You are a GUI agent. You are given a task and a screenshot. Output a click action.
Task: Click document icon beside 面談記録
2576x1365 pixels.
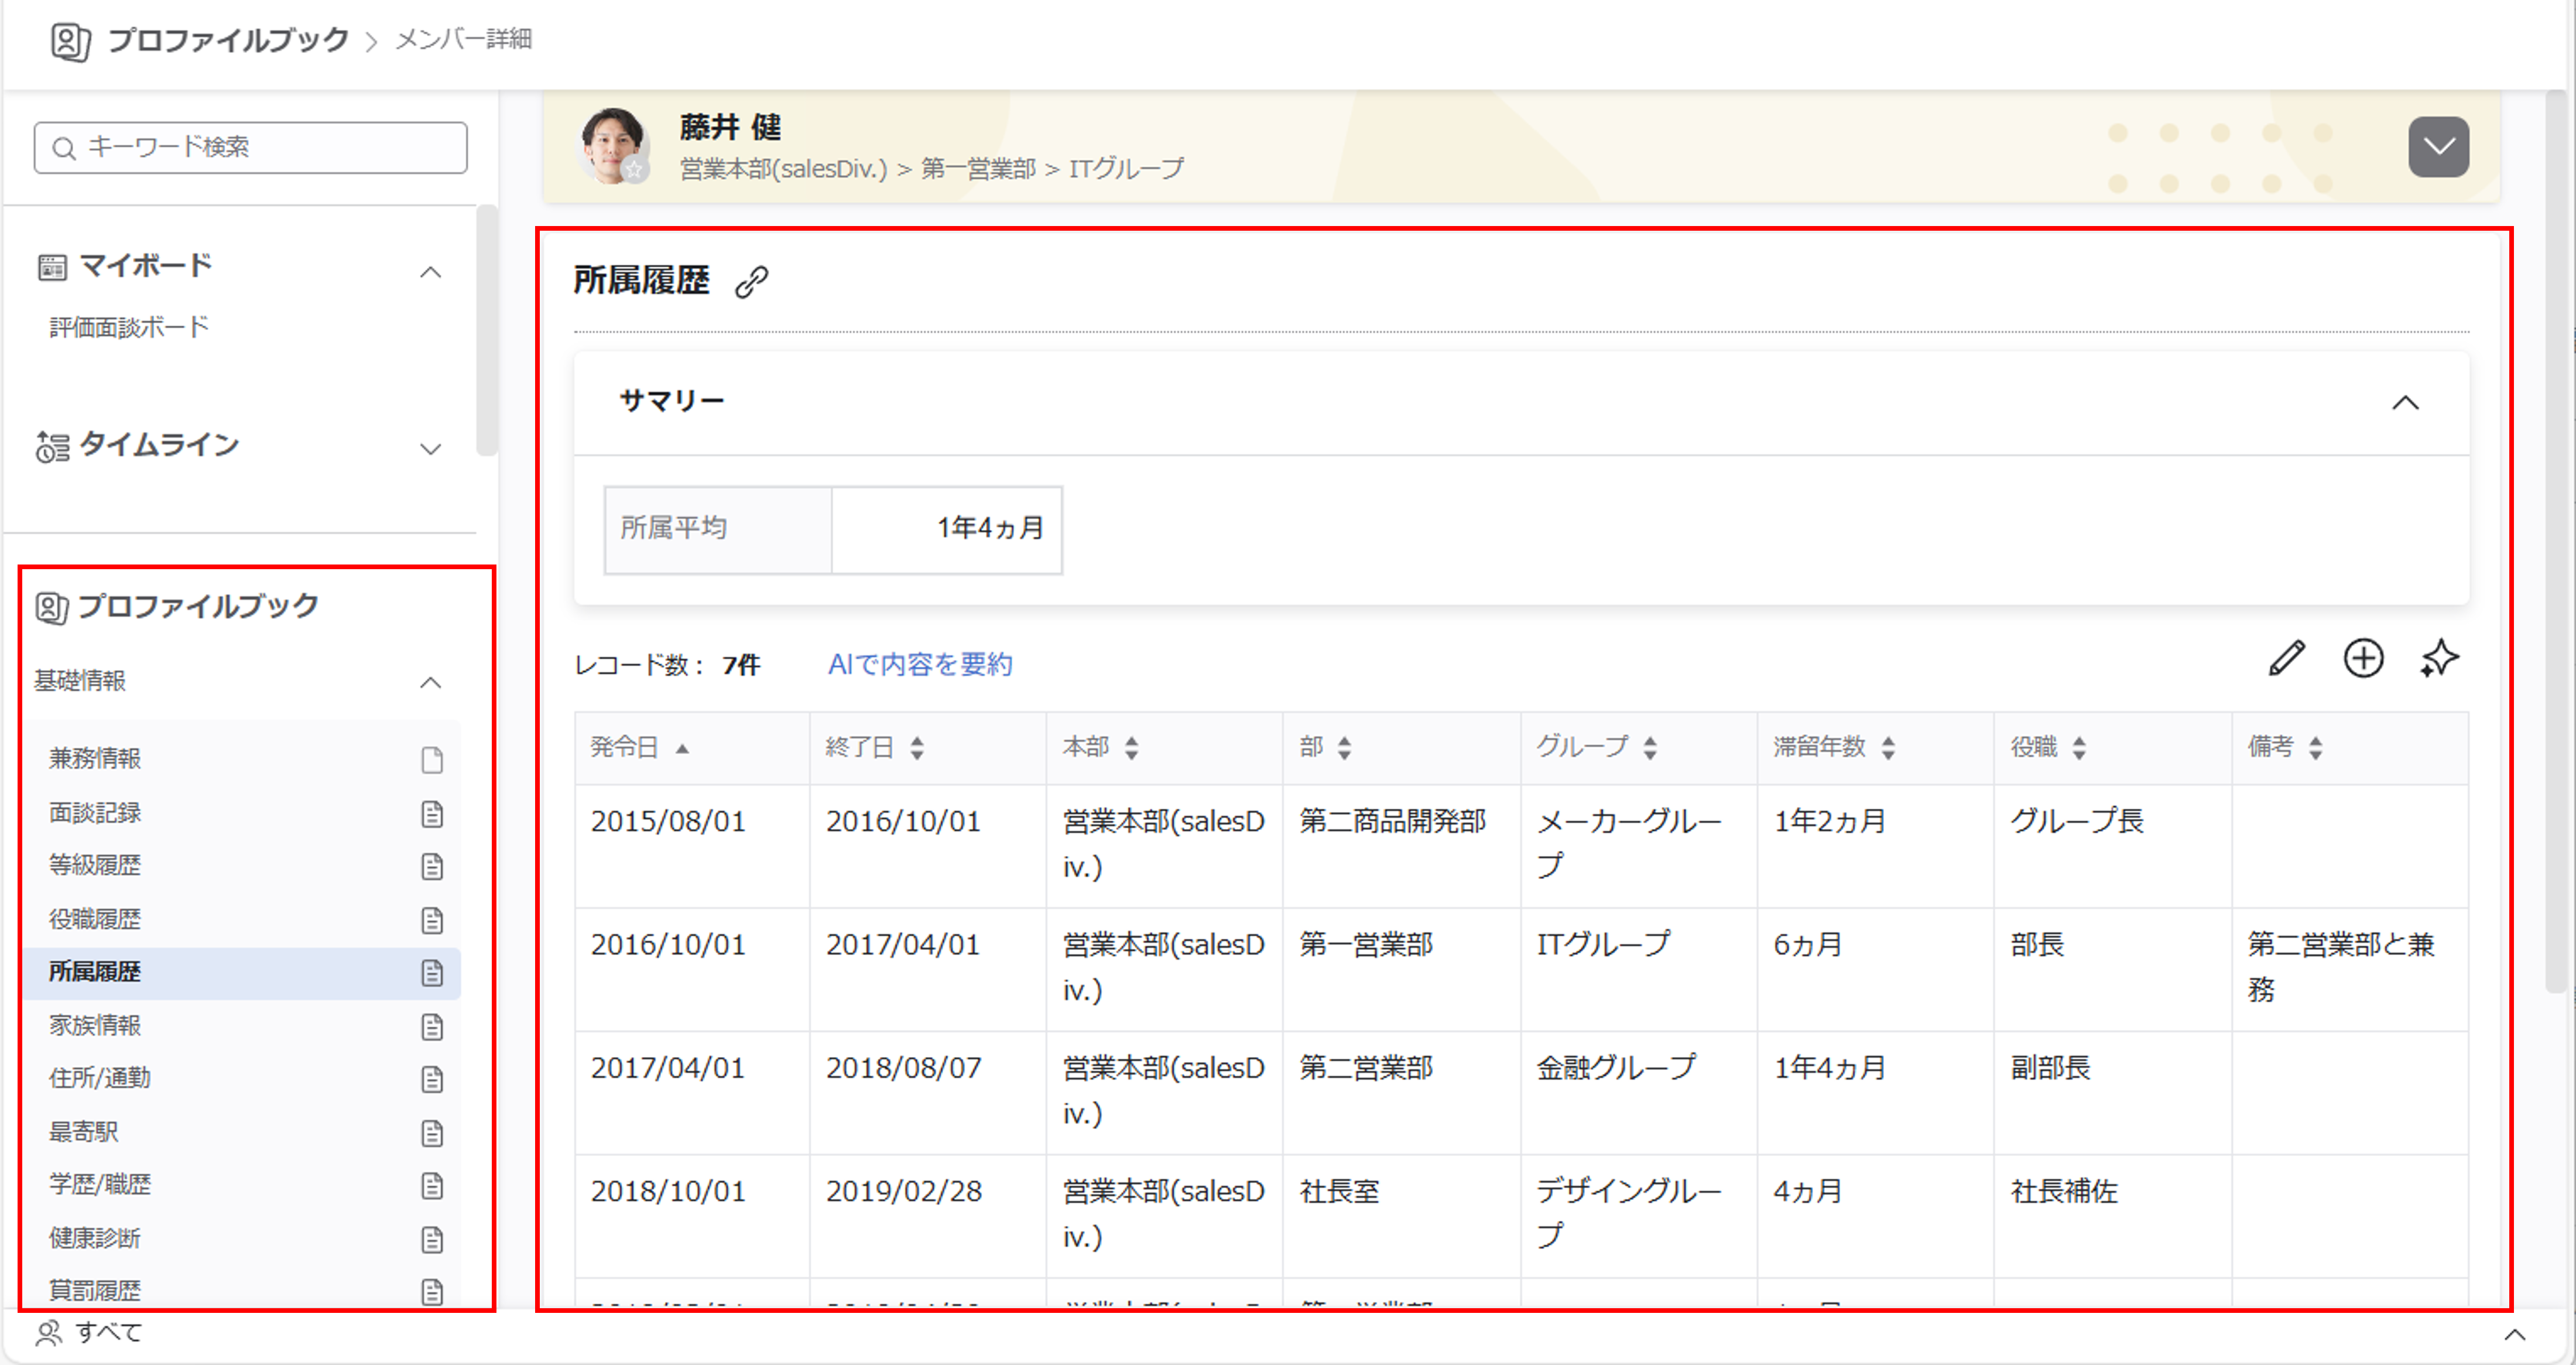(x=432, y=814)
